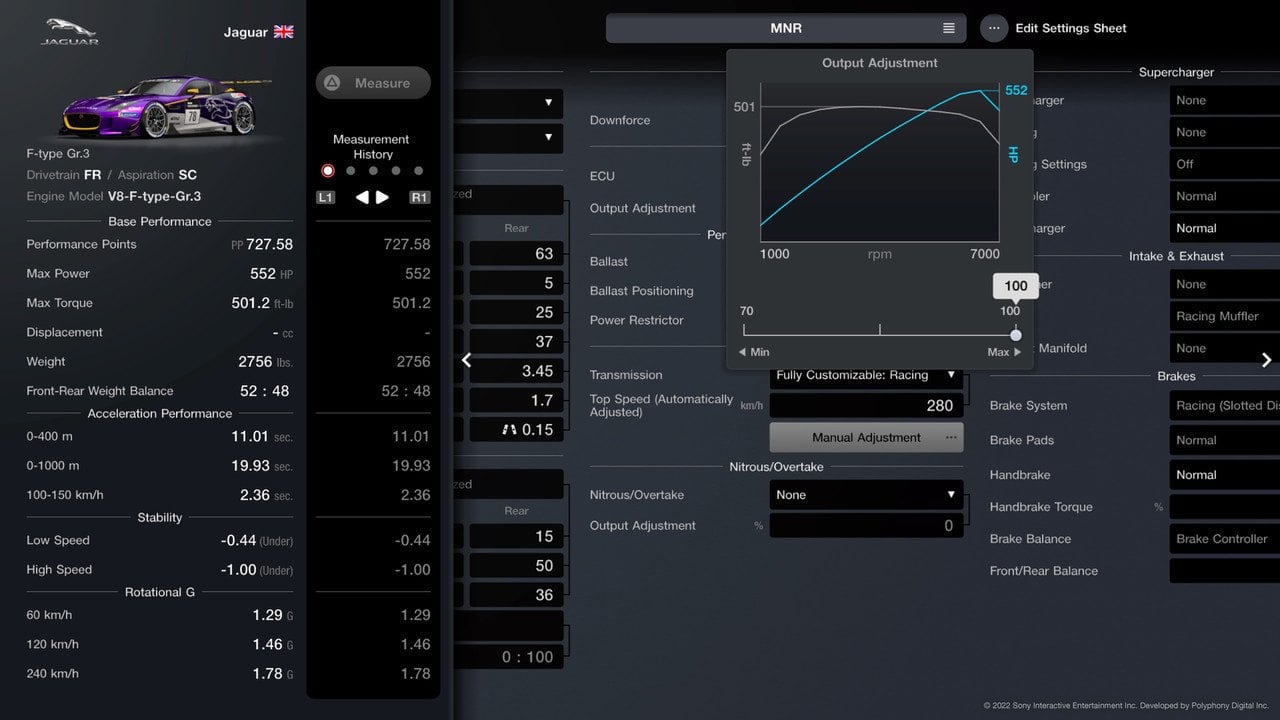Click Edit Settings Sheet
This screenshot has width=1280, height=720.
pos(1071,28)
